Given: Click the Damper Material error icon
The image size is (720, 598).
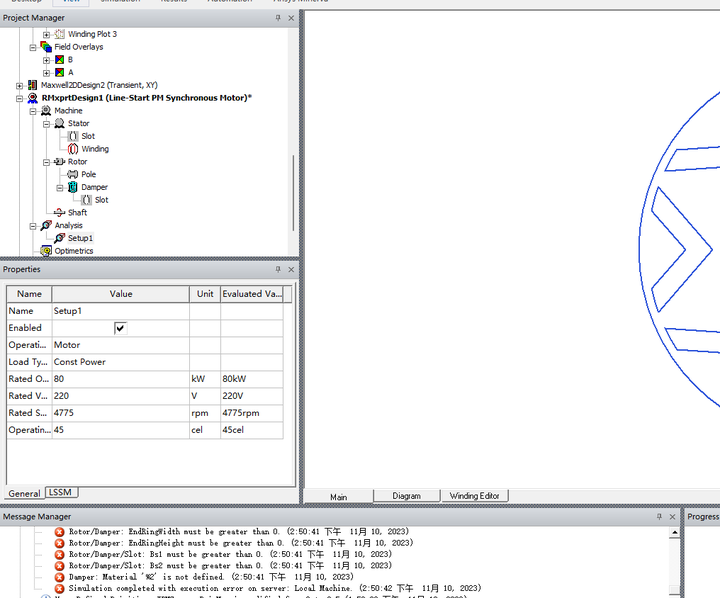Looking at the screenshot, I should [x=60, y=577].
